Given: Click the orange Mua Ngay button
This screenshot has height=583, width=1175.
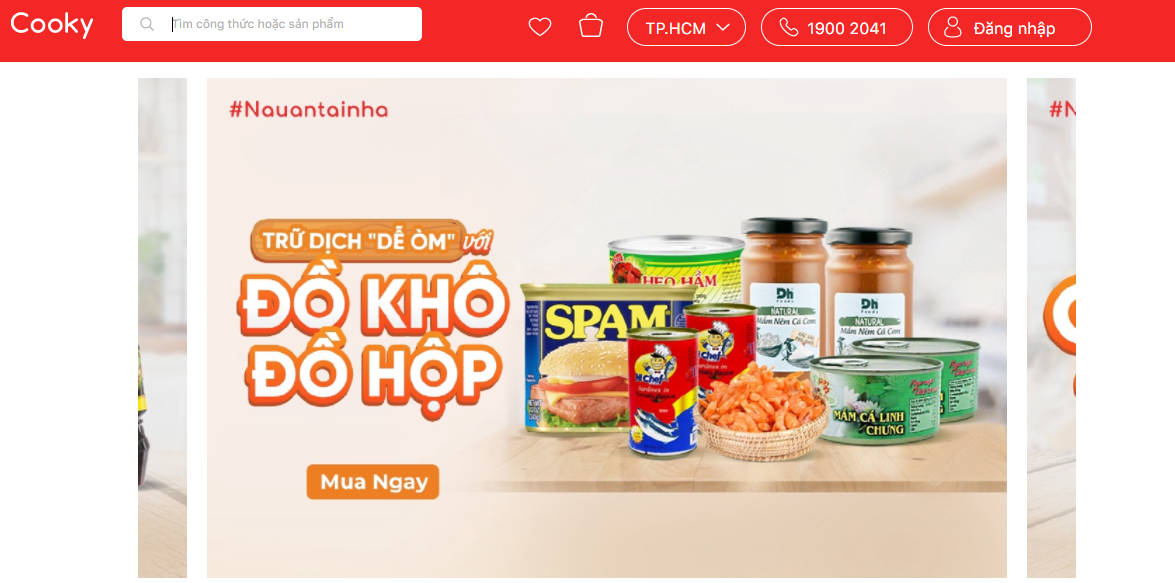Looking at the screenshot, I should pos(373,482).
